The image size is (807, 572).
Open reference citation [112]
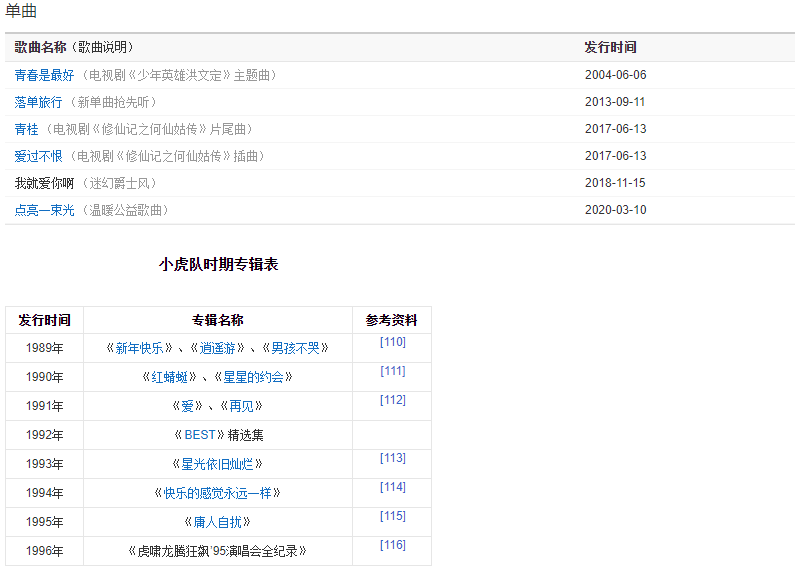393,400
